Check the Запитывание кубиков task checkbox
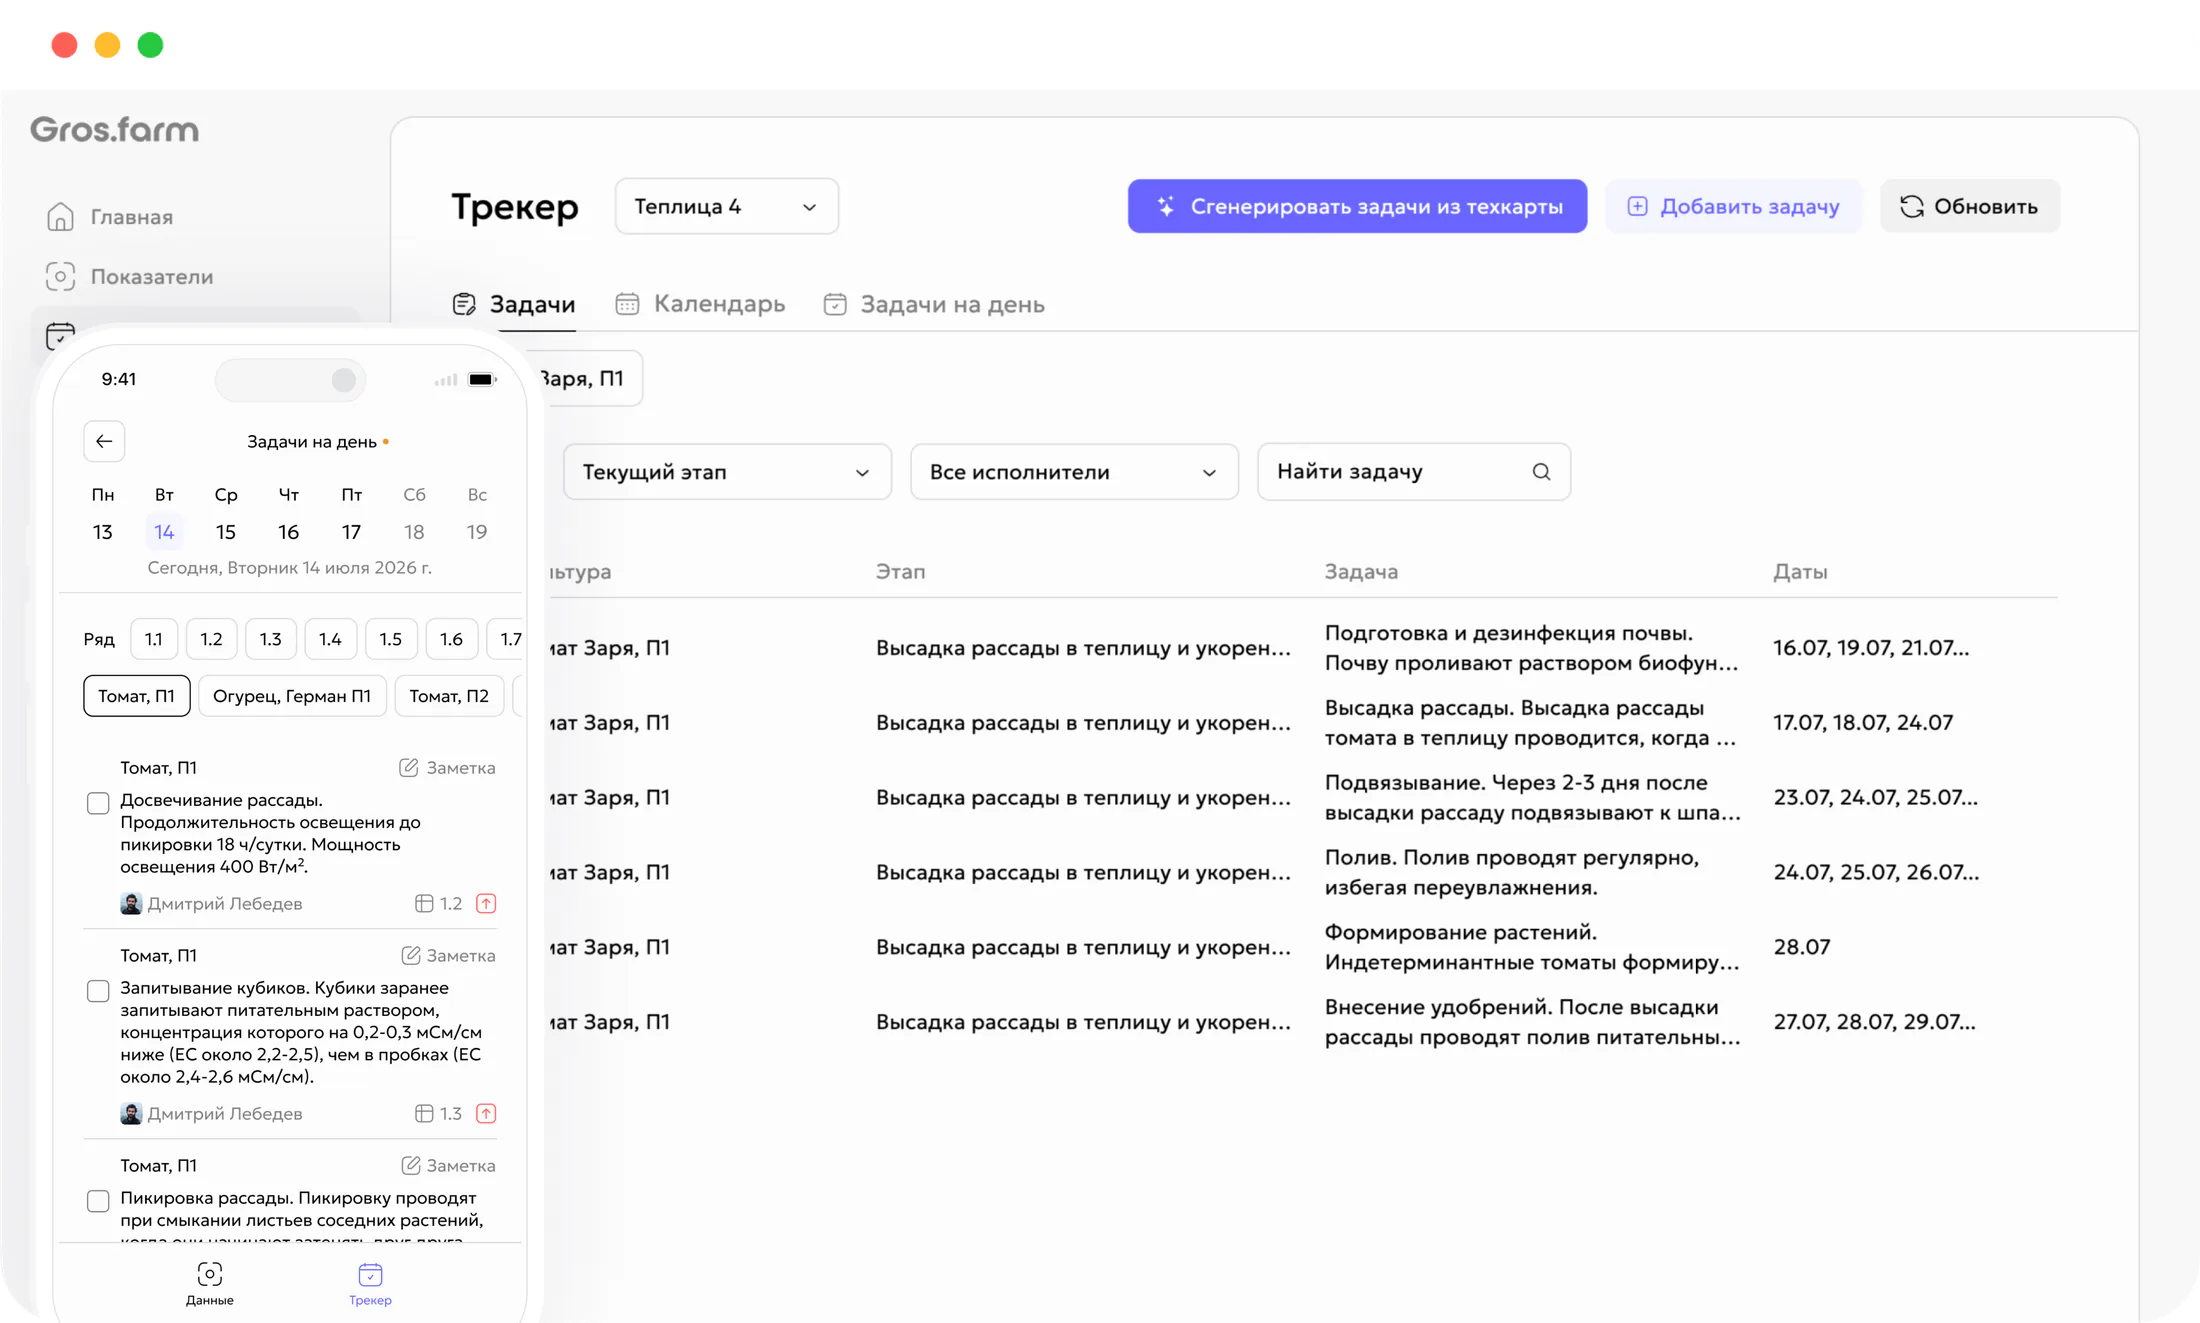The width and height of the screenshot is (2200, 1323). [98, 991]
